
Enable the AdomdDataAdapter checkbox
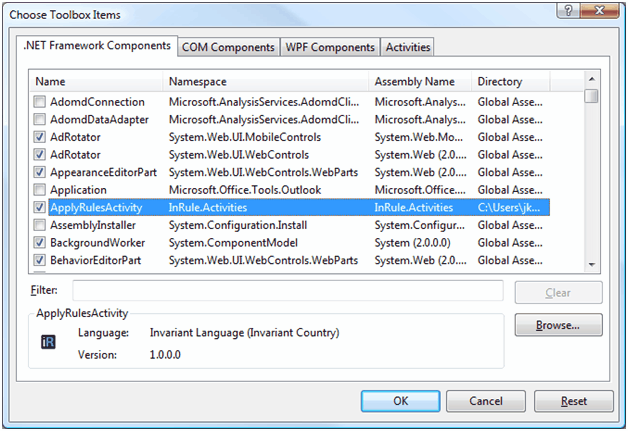click(40, 119)
